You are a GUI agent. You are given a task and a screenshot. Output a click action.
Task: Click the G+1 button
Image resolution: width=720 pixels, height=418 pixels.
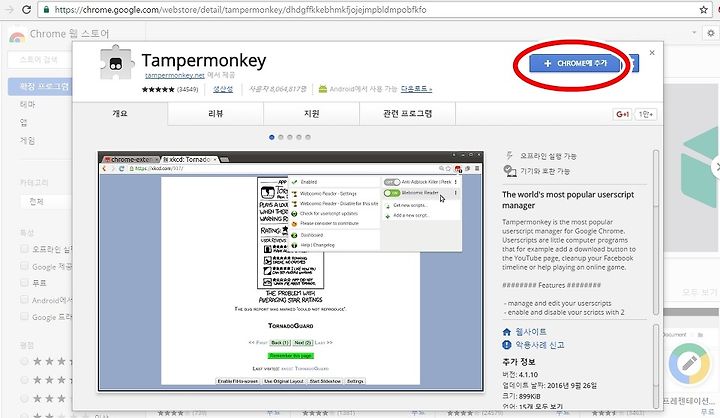point(623,114)
